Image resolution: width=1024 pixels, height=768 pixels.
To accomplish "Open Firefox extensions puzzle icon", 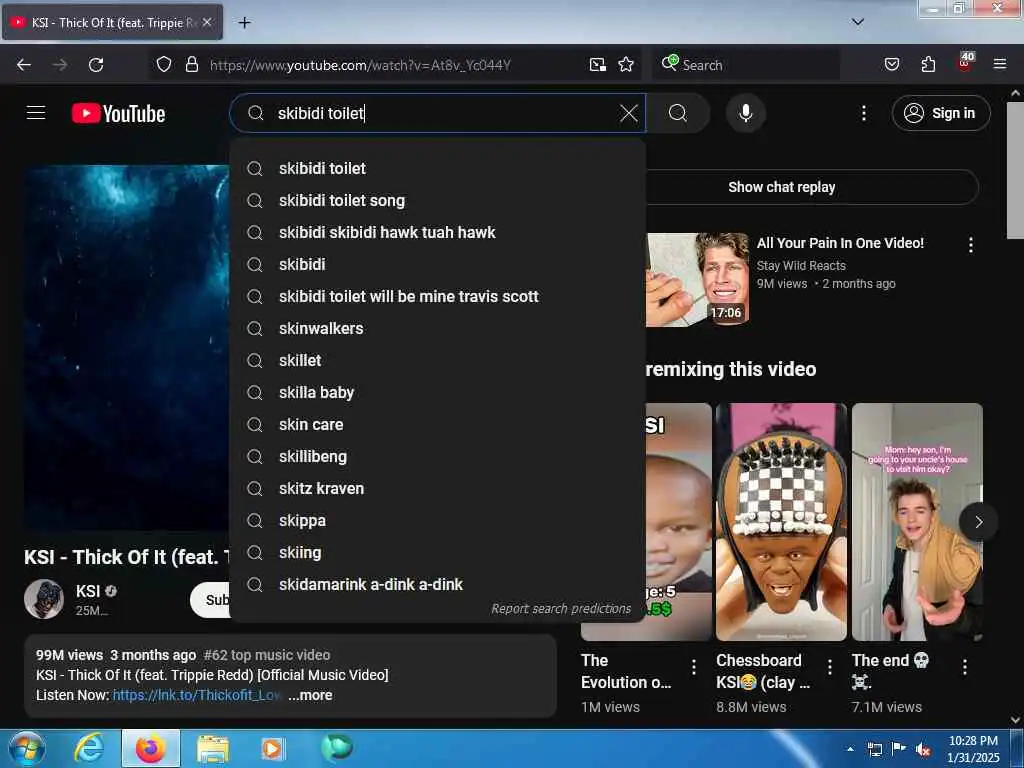I will point(928,64).
